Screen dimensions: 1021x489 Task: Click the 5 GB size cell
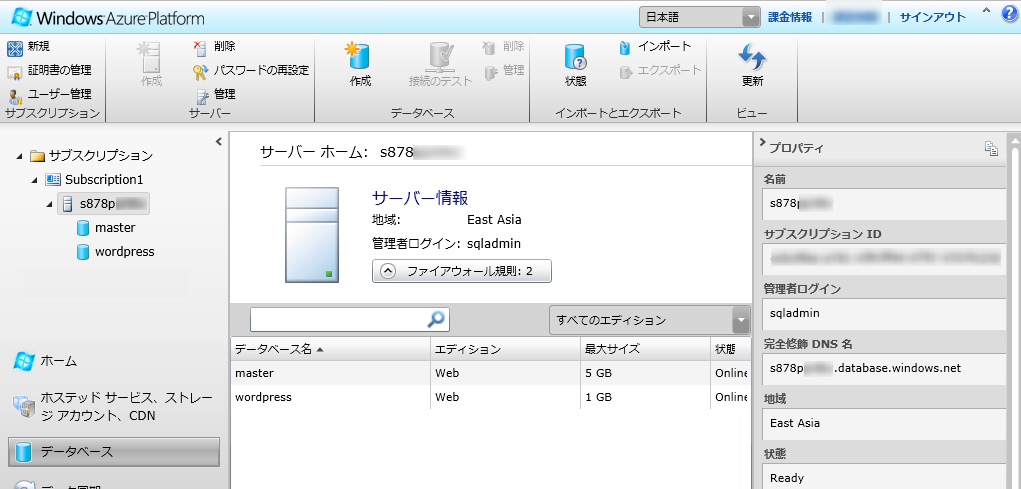(645, 373)
